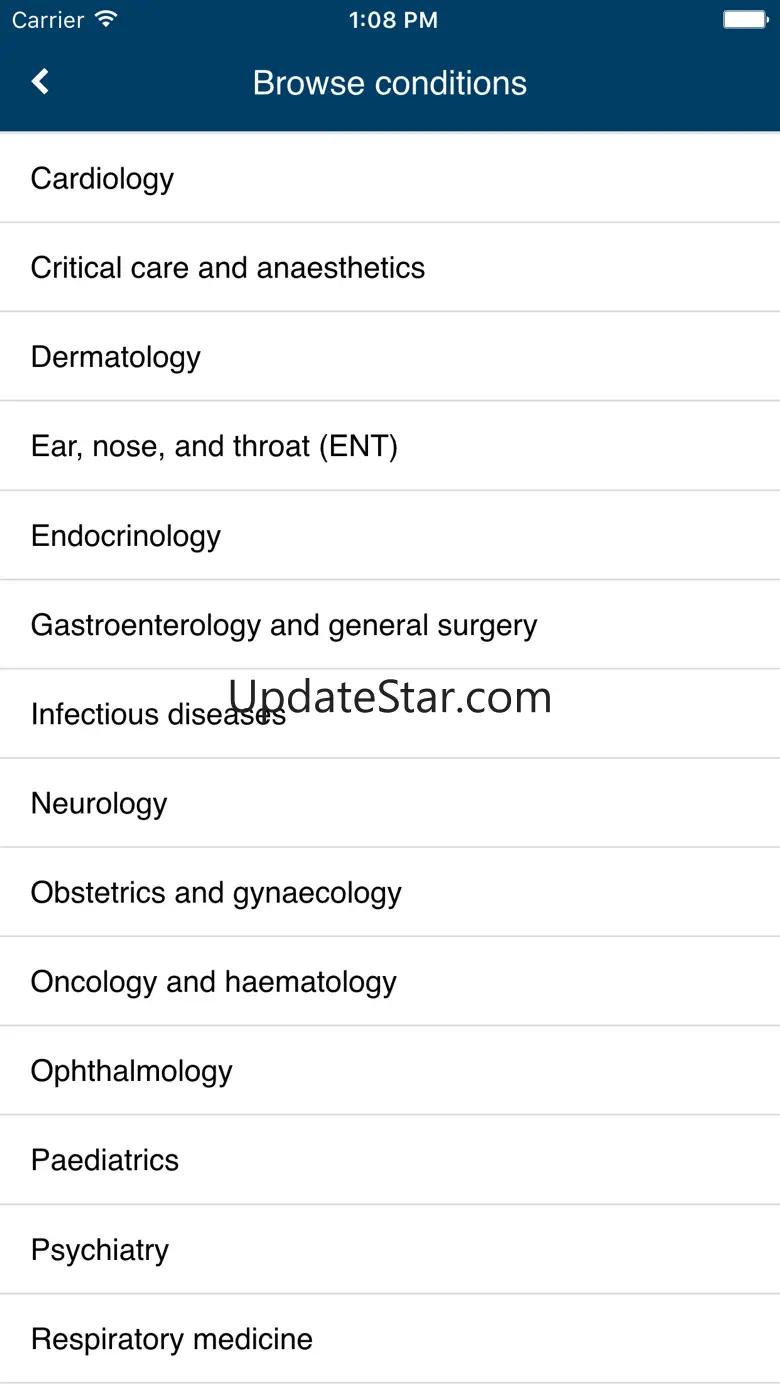The height and width of the screenshot is (1387, 780).
Task: Tap the back arrow icon
Action: point(40,82)
